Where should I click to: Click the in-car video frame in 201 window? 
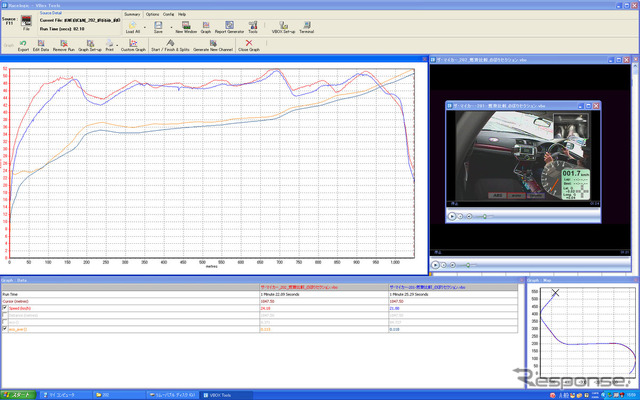pyautogui.click(x=522, y=156)
